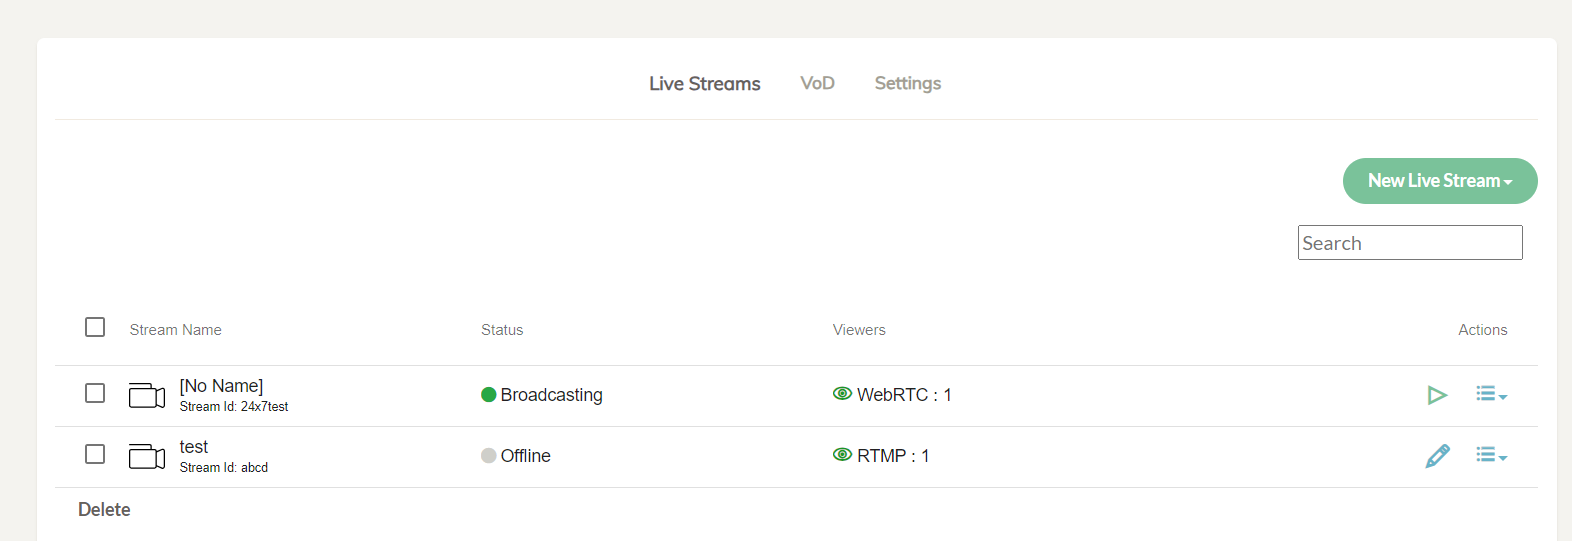Click the Status column header
The width and height of the screenshot is (1572, 541).
click(x=502, y=330)
